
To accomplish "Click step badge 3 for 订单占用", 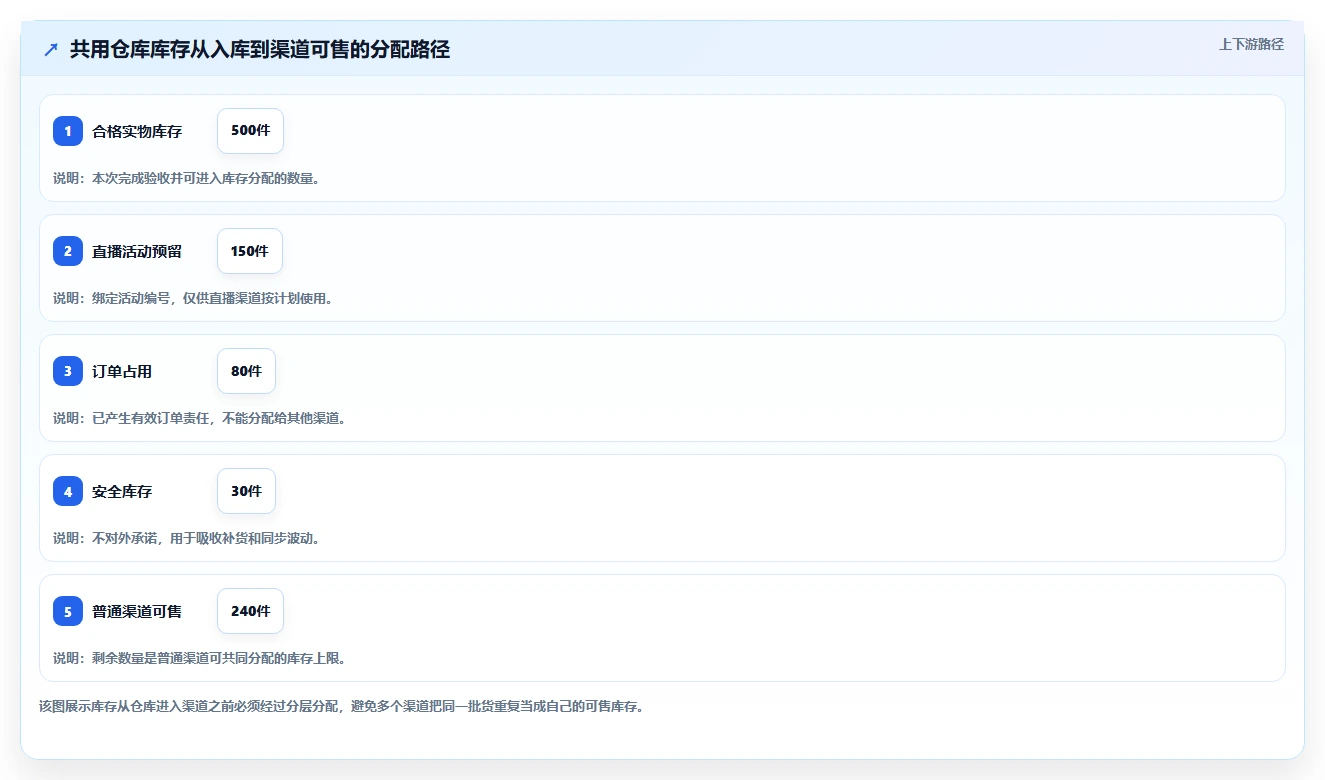I will click(68, 371).
